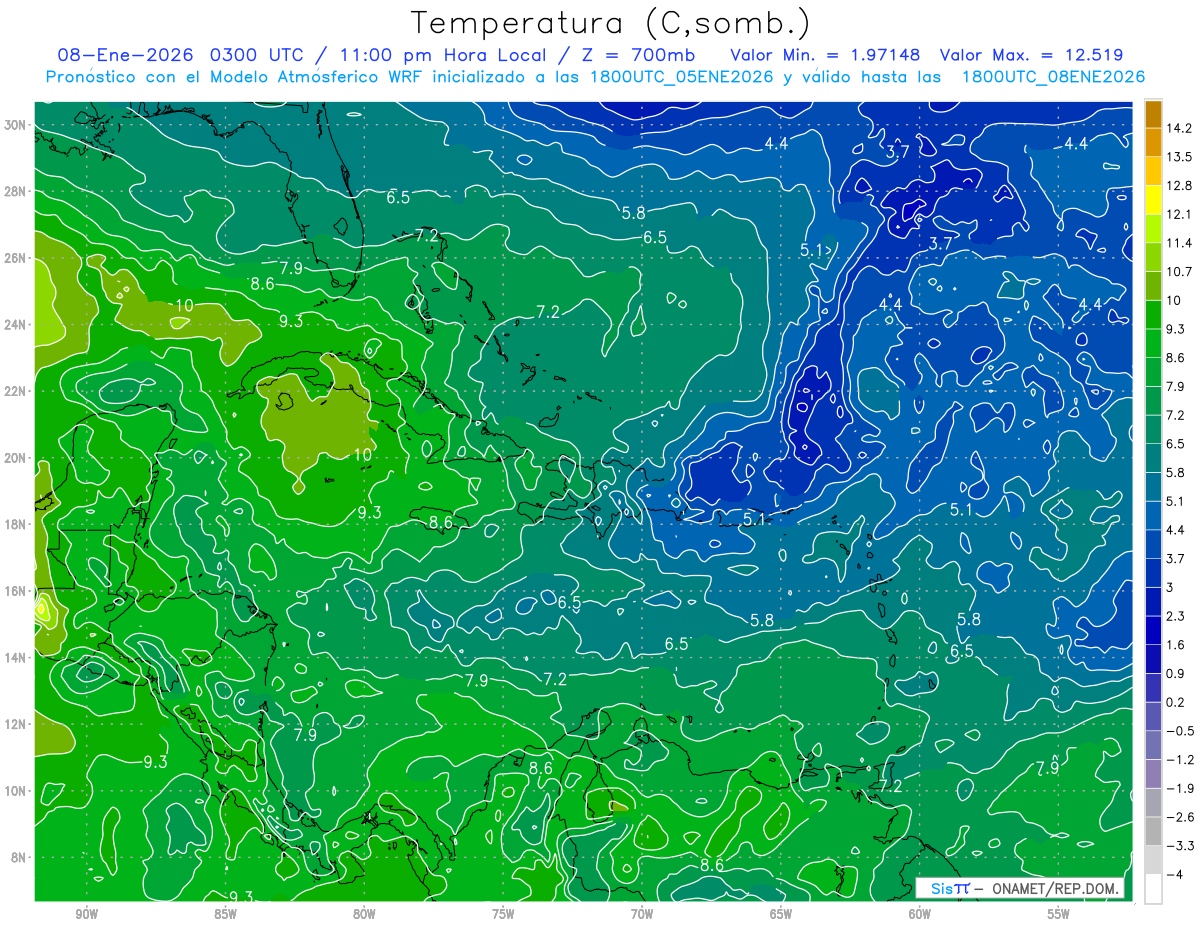Image resolution: width=1200 pixels, height=927 pixels.
Task: Click the '80W' longitude axis label
Action: (364, 914)
